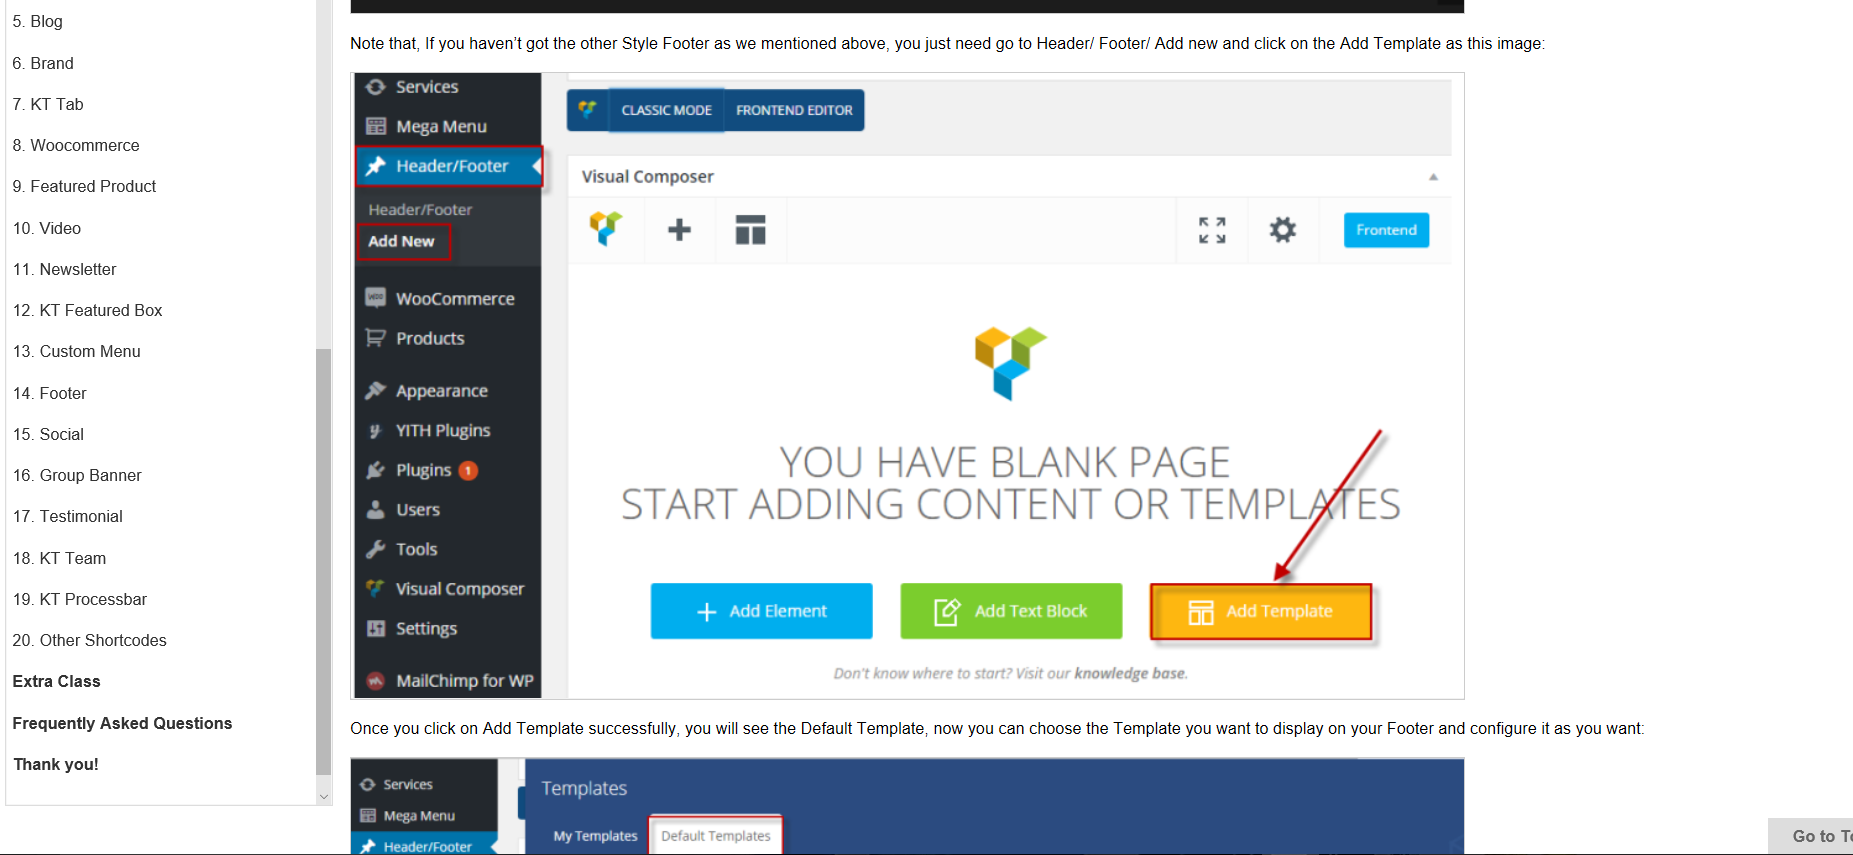Click the blue 'Frontend' button
Image resolution: width=1853 pixels, height=855 pixels.
(1386, 230)
